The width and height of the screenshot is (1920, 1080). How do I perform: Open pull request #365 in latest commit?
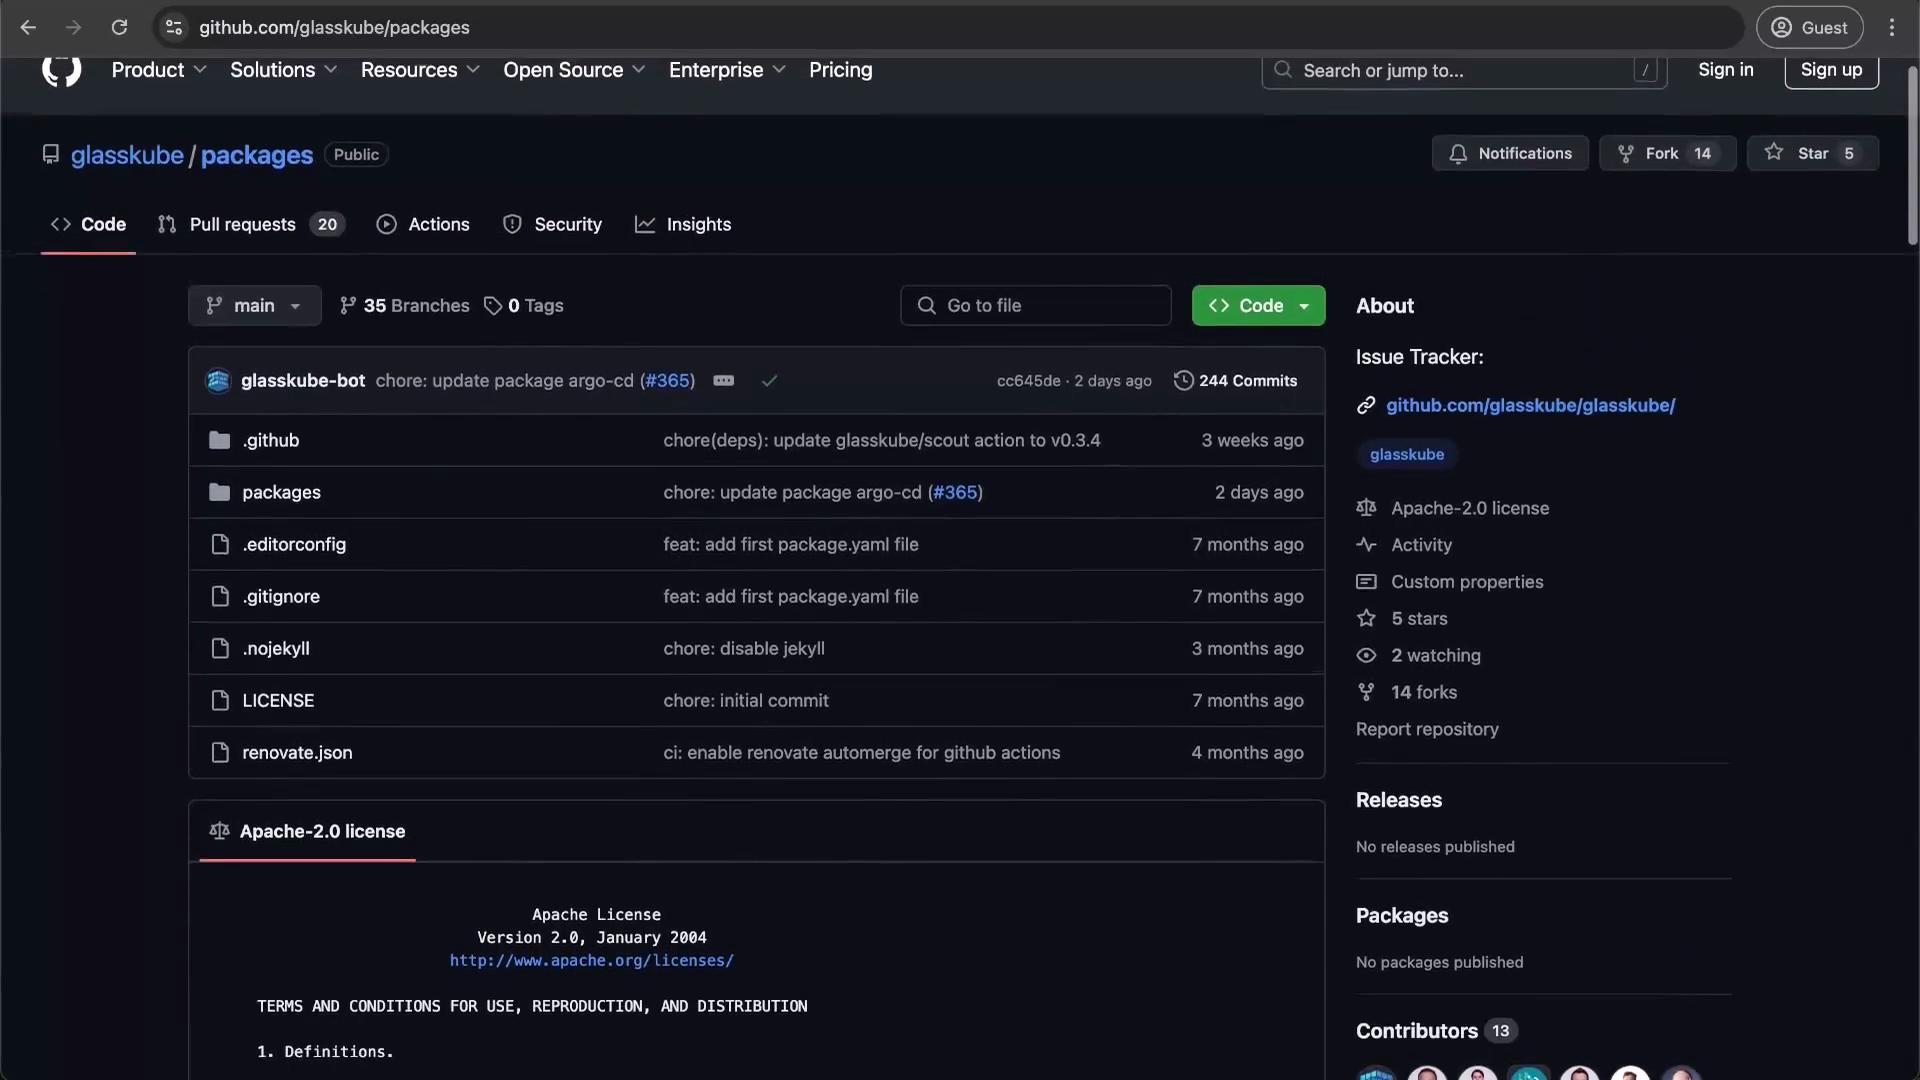tap(668, 380)
